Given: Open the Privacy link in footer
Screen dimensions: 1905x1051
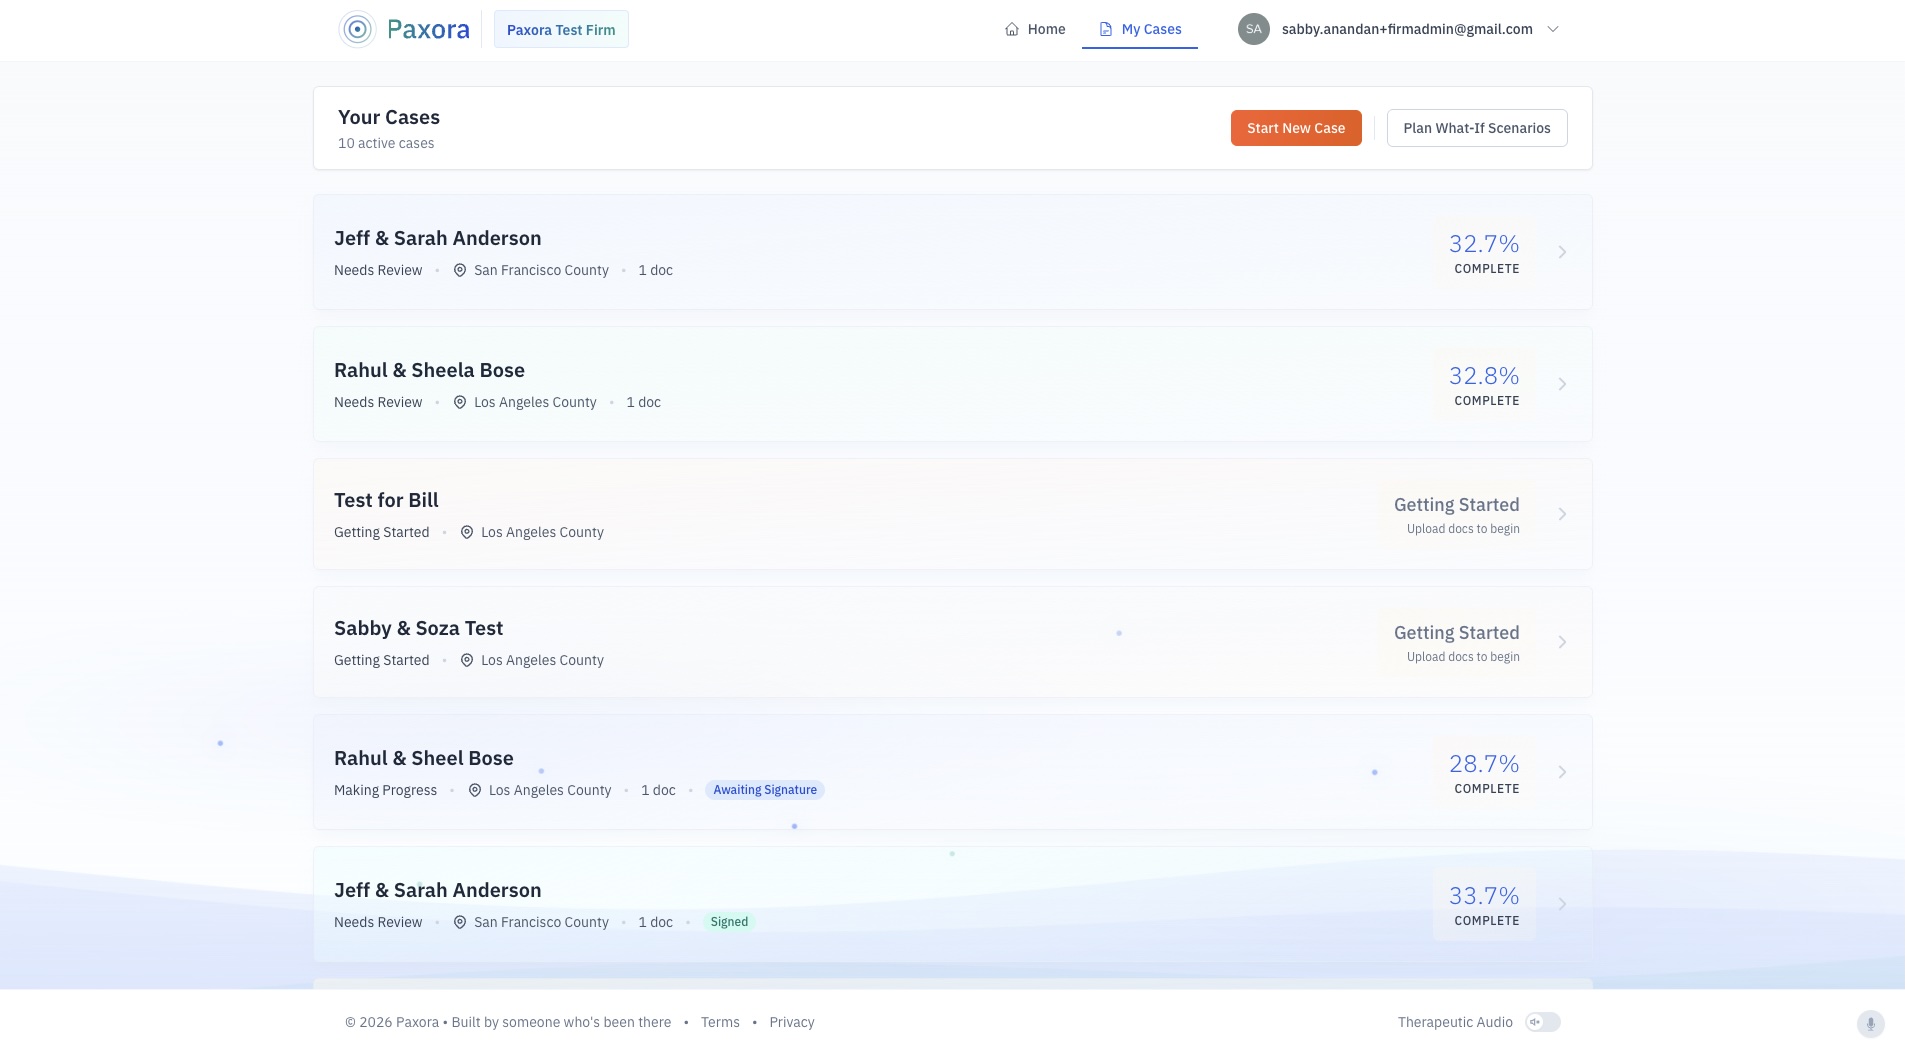Looking at the screenshot, I should point(791,1022).
